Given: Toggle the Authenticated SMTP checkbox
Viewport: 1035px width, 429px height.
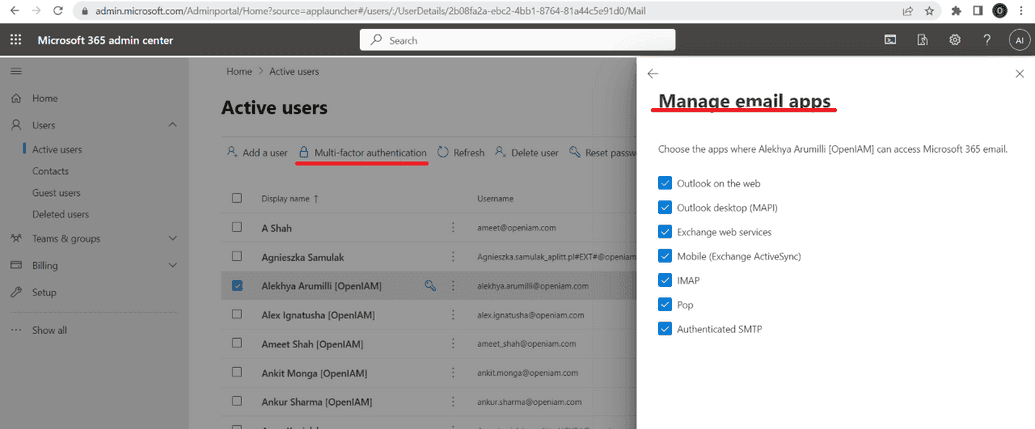Looking at the screenshot, I should [665, 328].
